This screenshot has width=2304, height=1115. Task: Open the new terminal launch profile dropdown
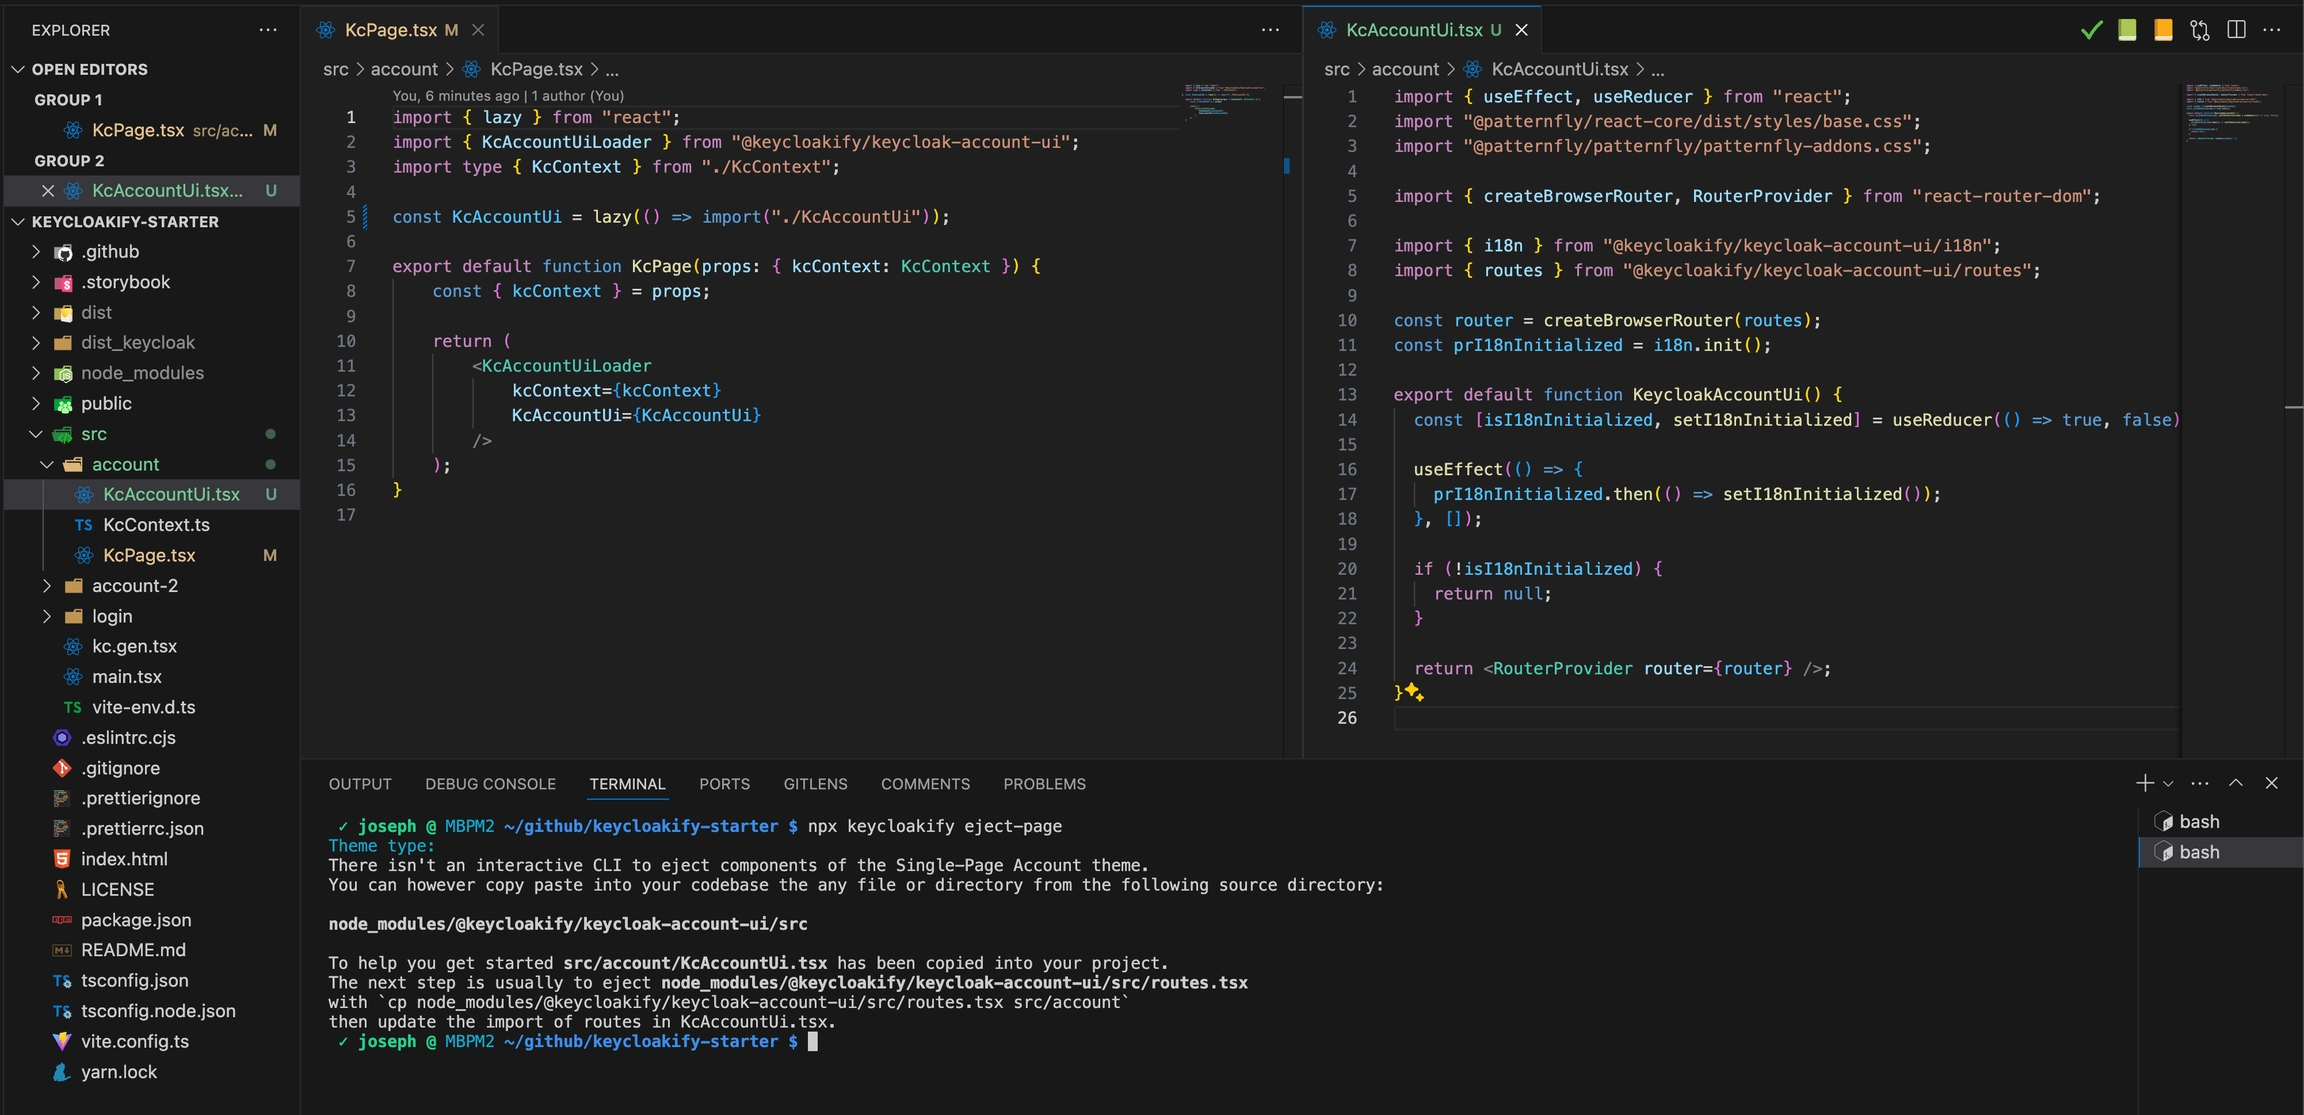point(2168,784)
